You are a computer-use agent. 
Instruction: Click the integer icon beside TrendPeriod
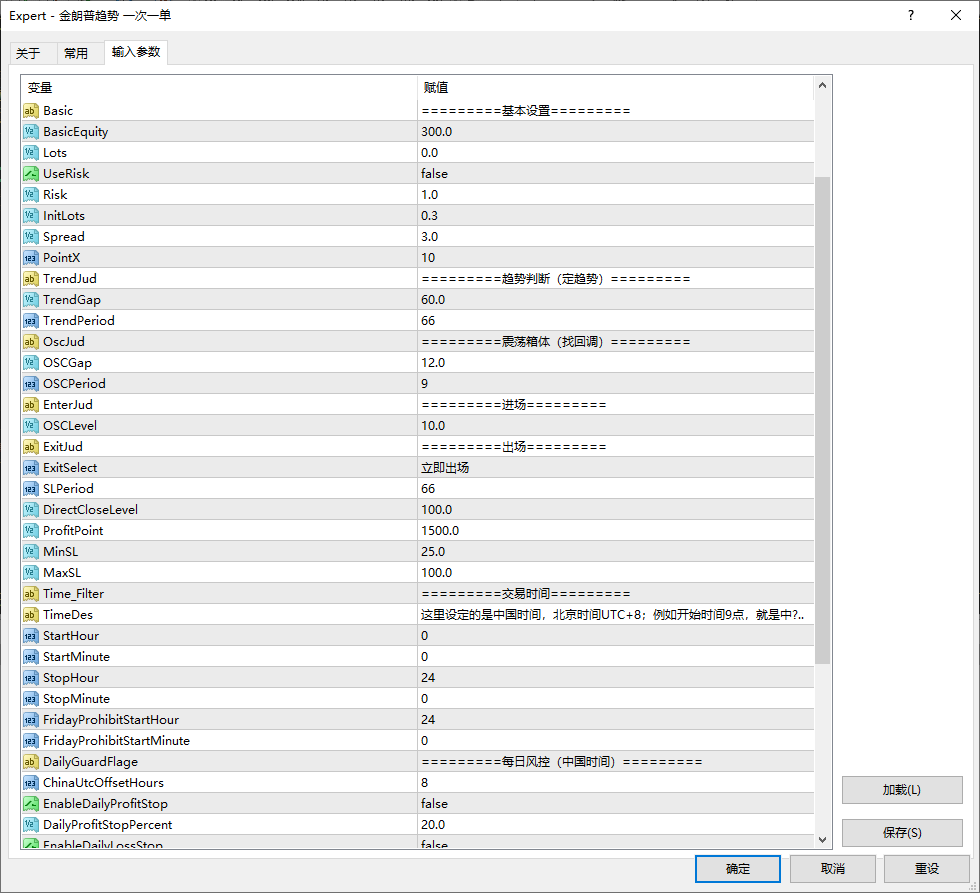coord(31,321)
